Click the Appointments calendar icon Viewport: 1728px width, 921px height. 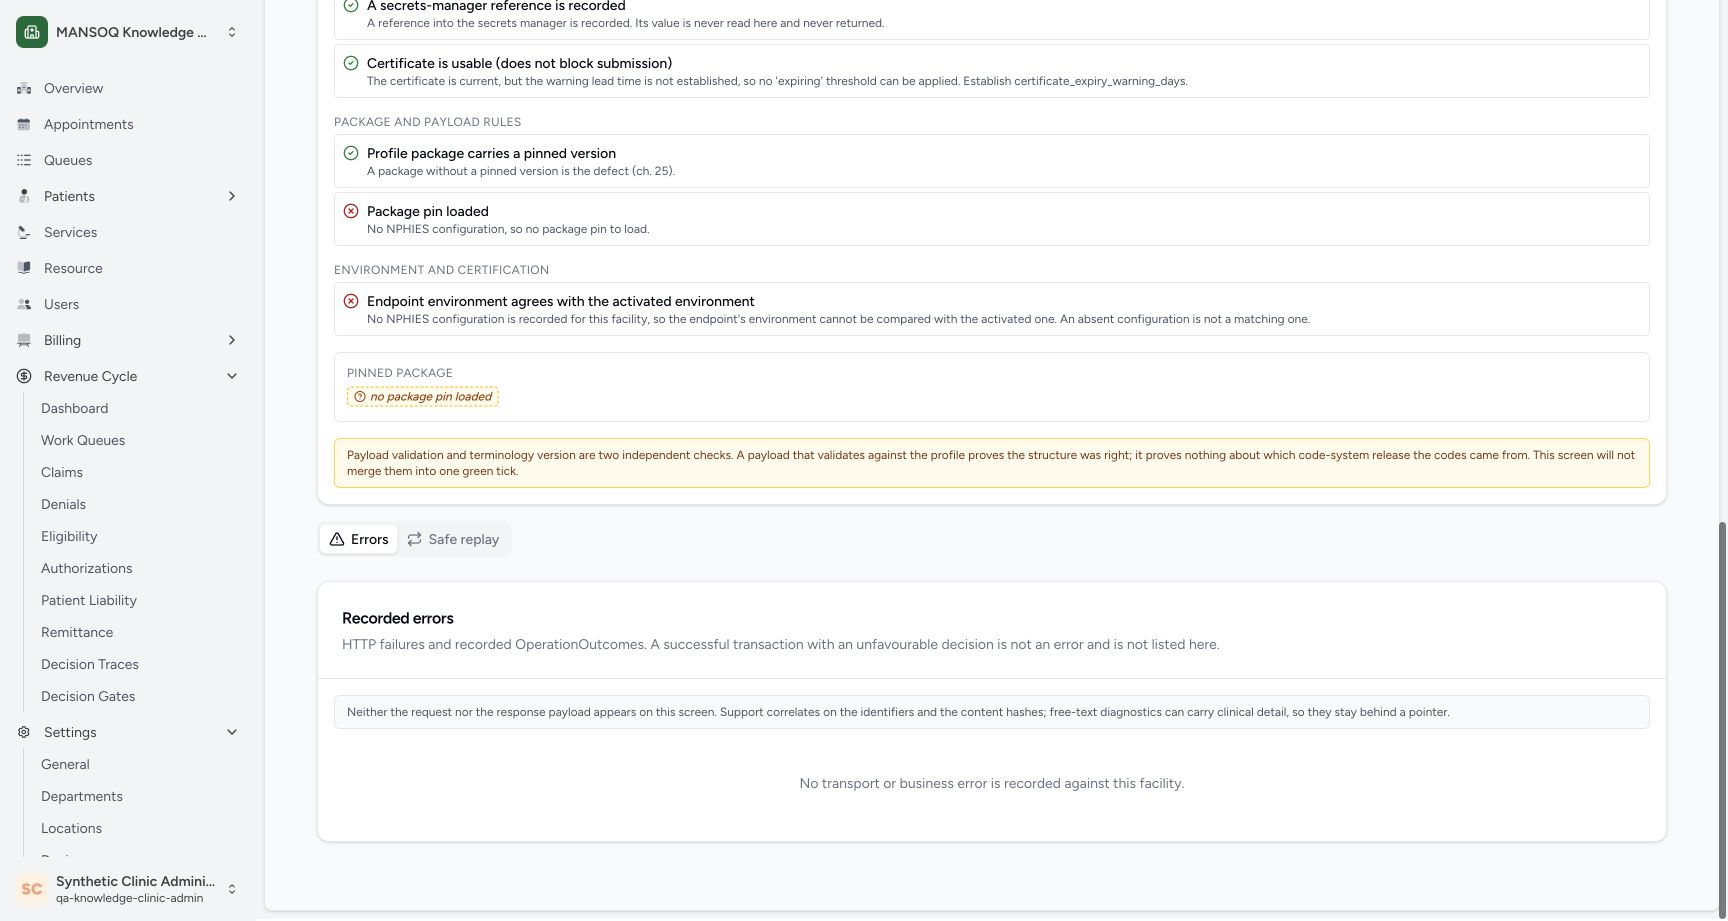(x=24, y=124)
